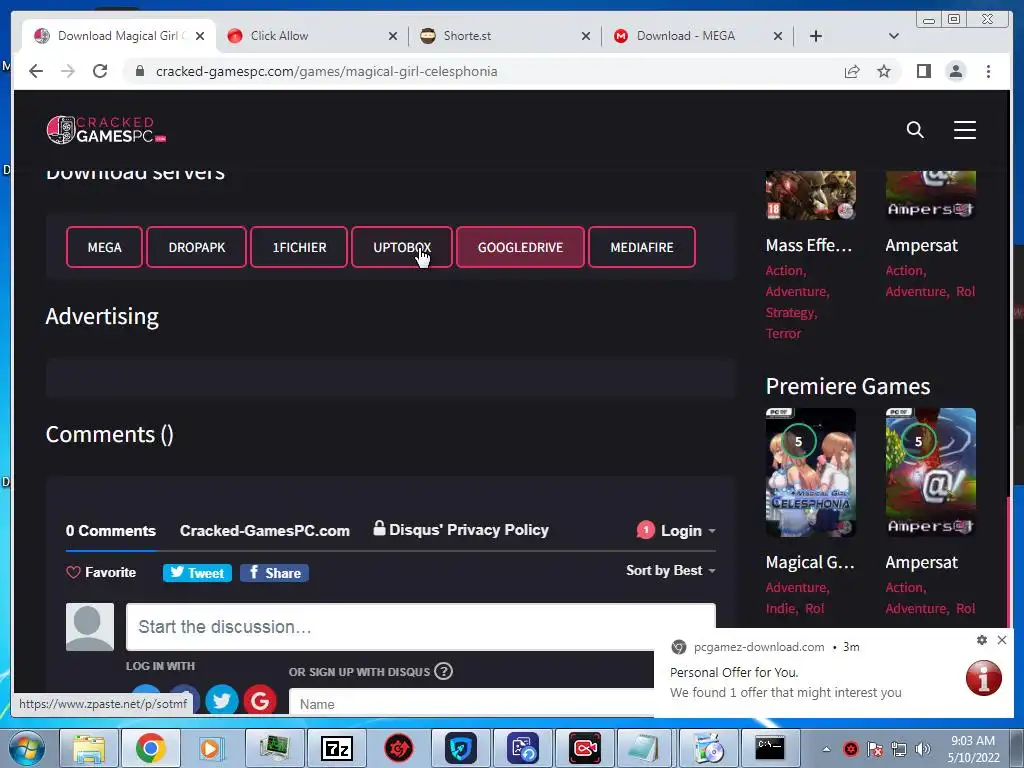
Task: Reload the current page
Action: (100, 71)
